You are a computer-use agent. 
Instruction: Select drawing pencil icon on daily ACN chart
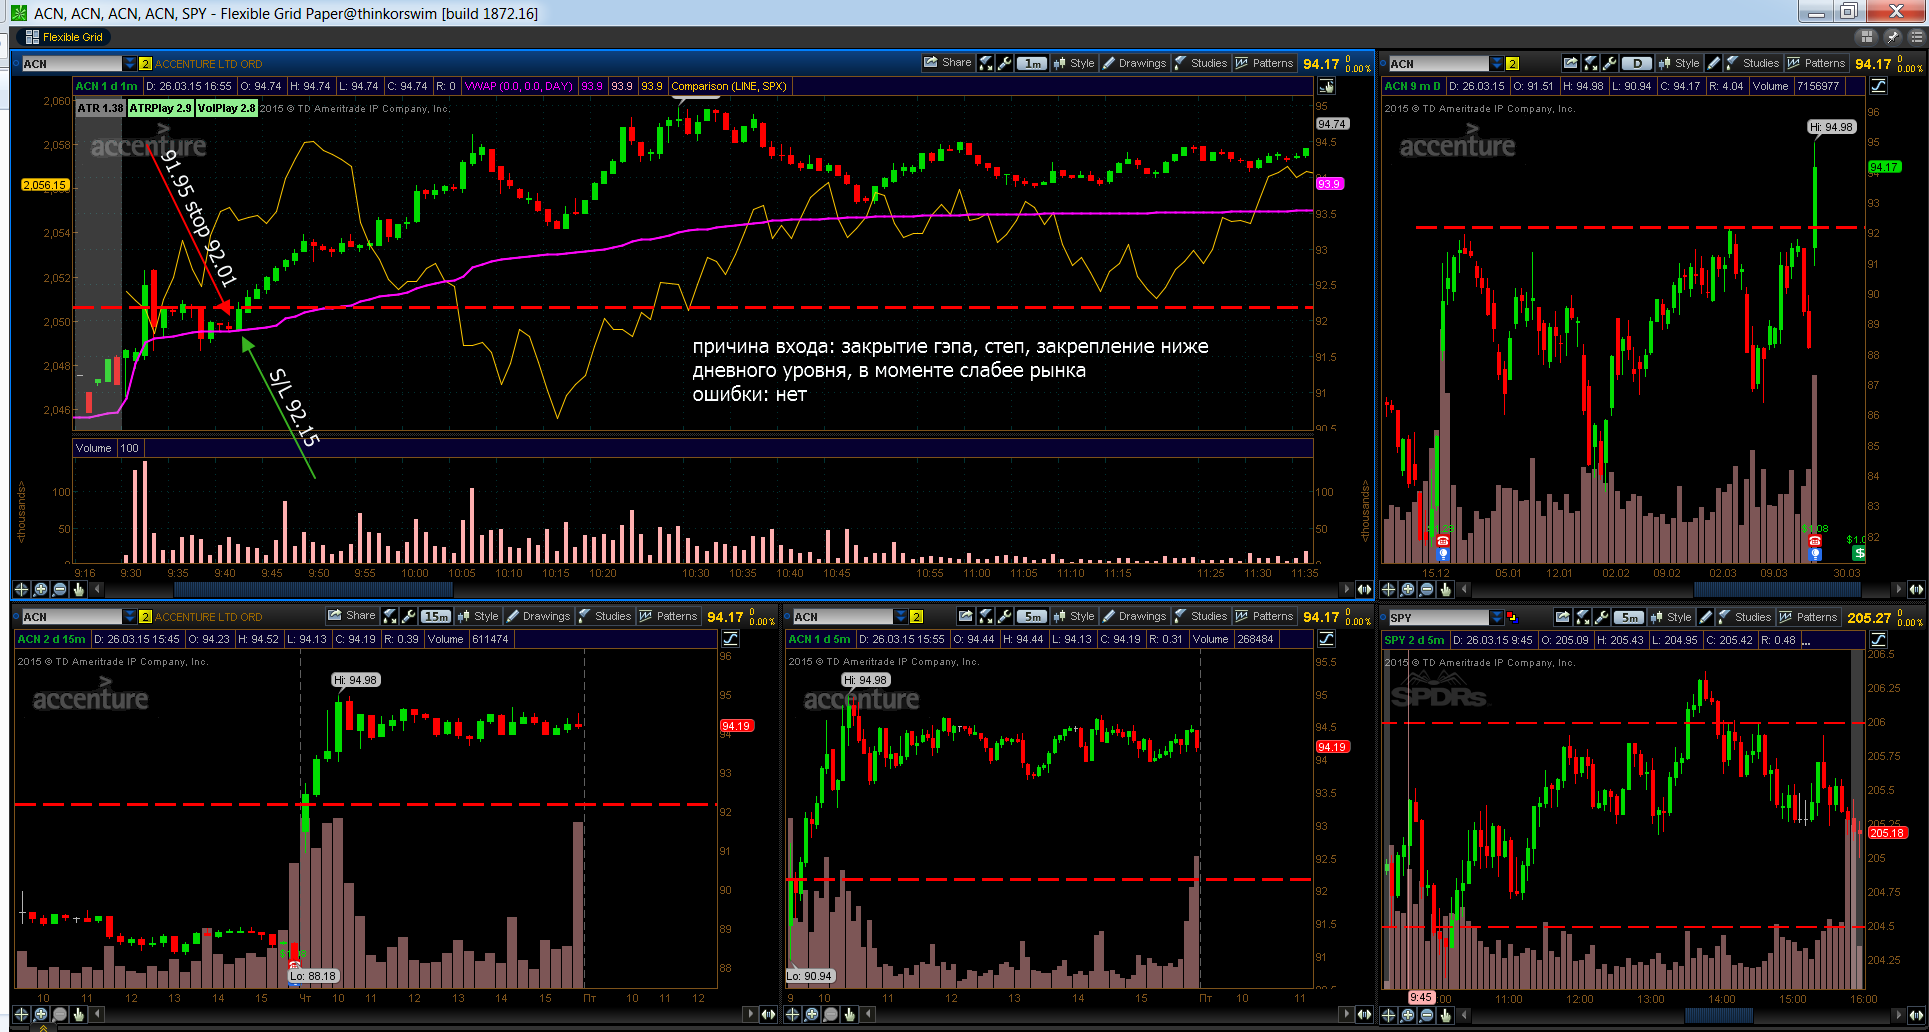pyautogui.click(x=1713, y=63)
